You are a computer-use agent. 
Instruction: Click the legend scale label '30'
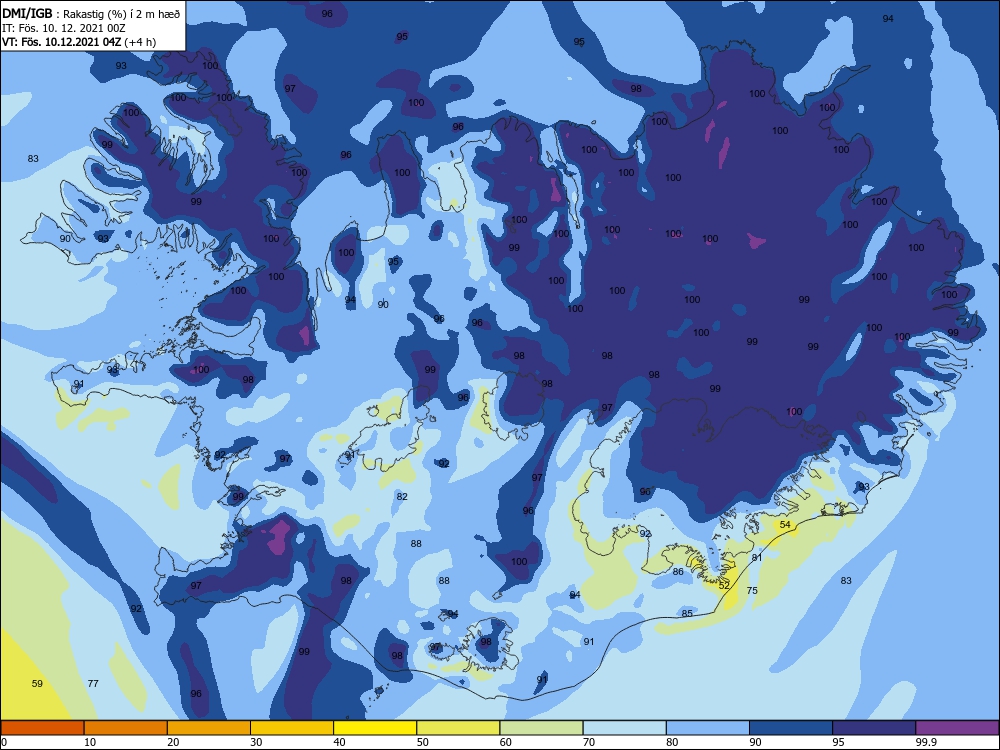tap(256, 742)
